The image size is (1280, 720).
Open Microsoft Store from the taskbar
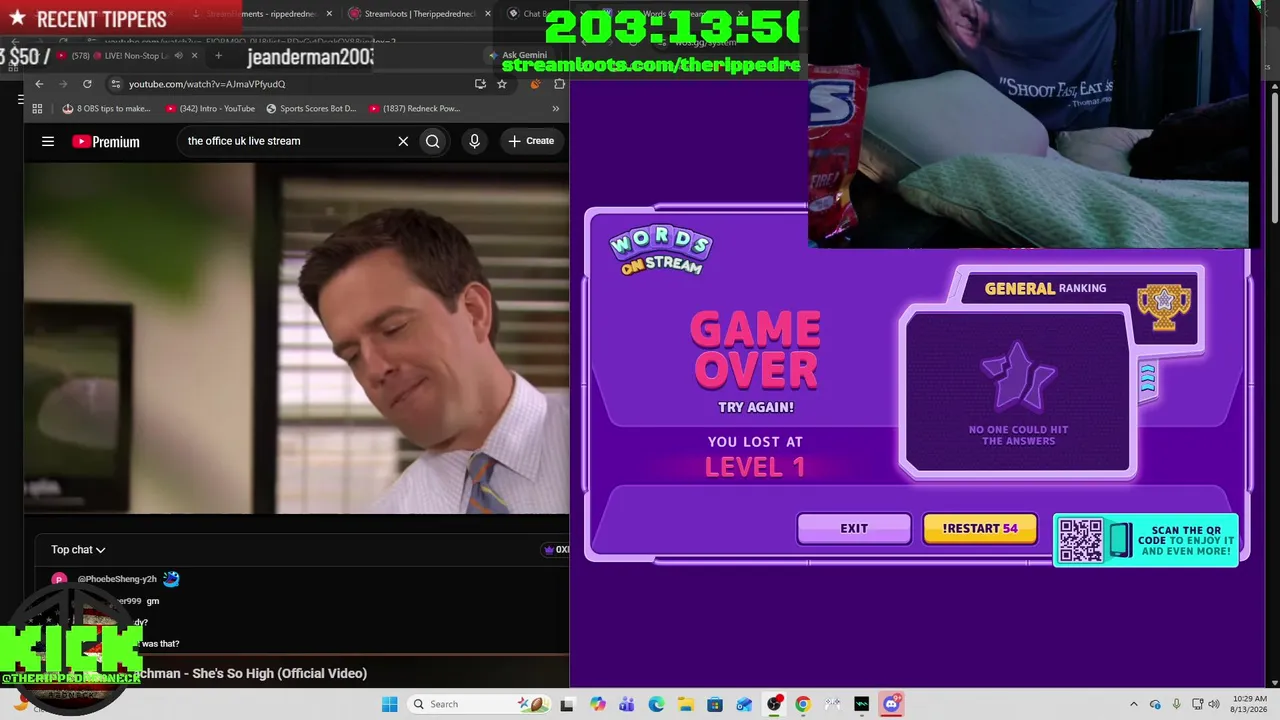(715, 704)
